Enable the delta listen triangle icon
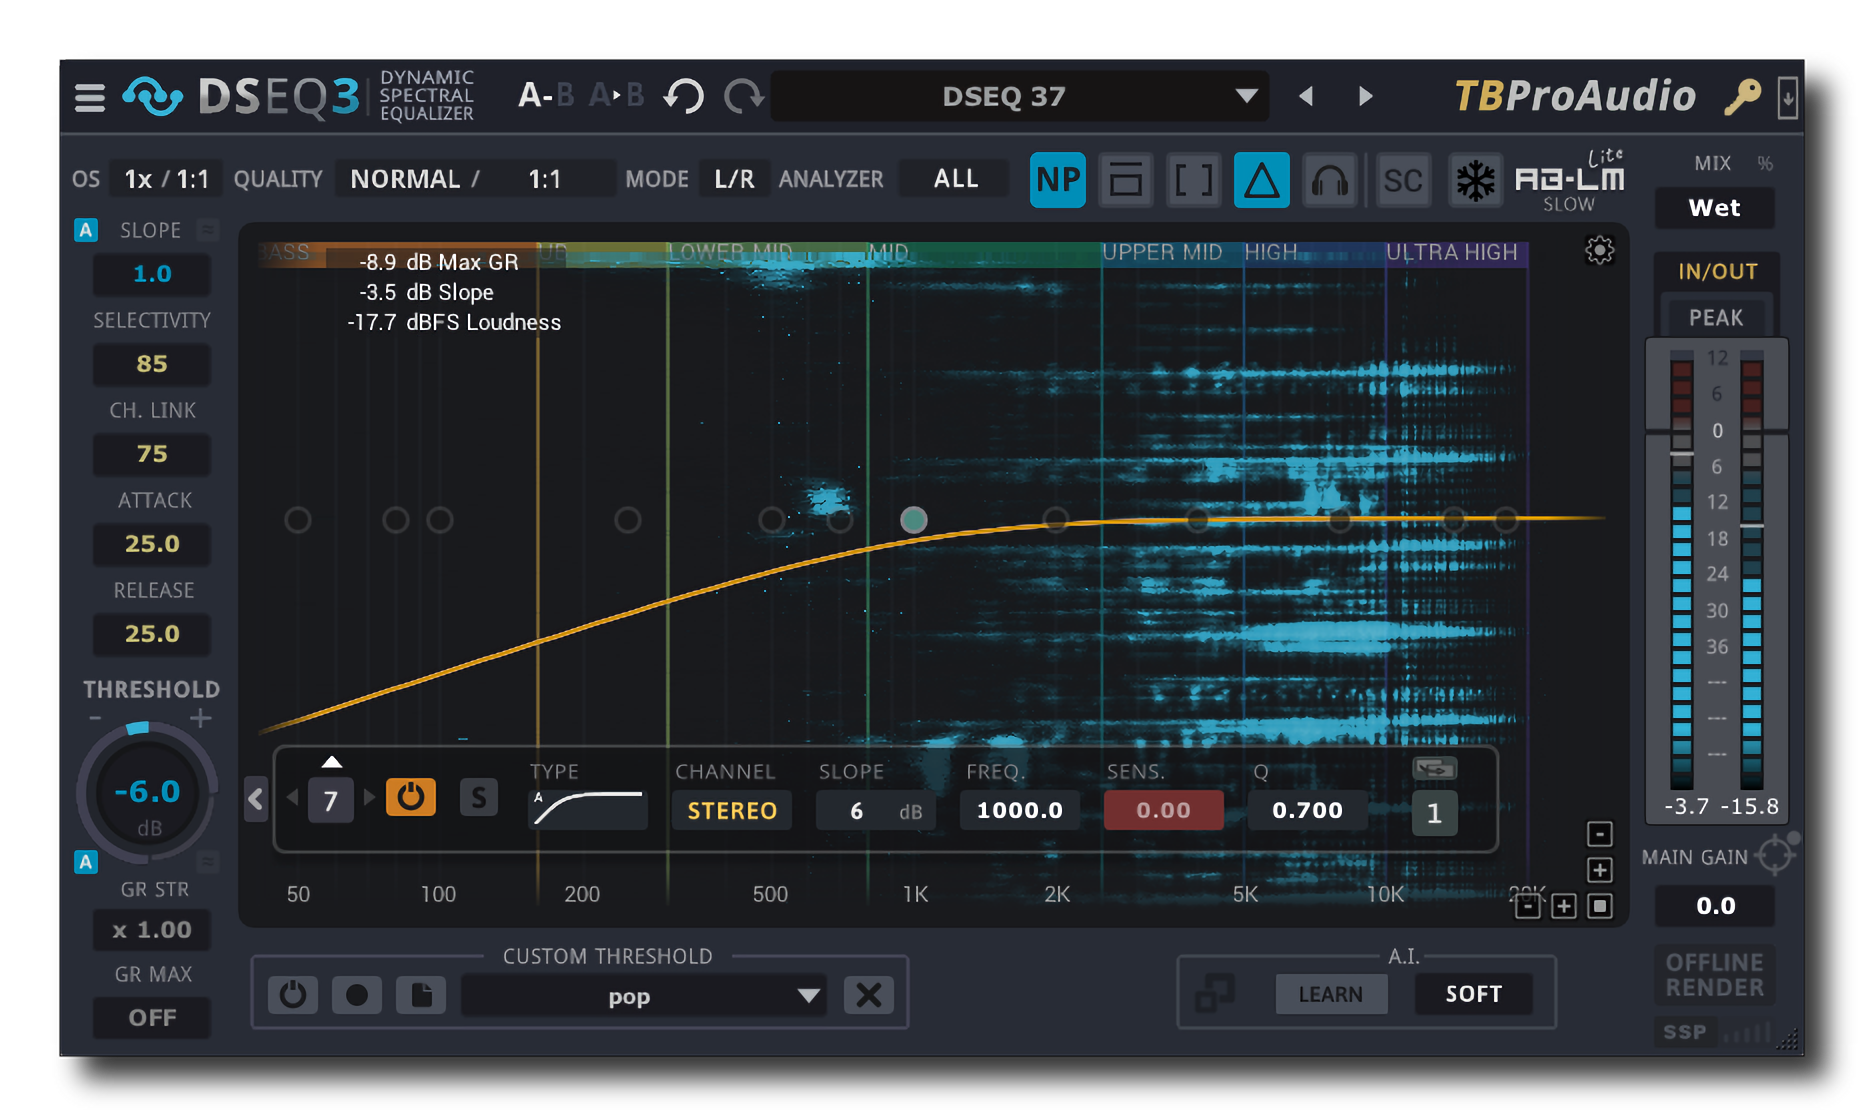1864x1116 pixels. pos(1261,180)
